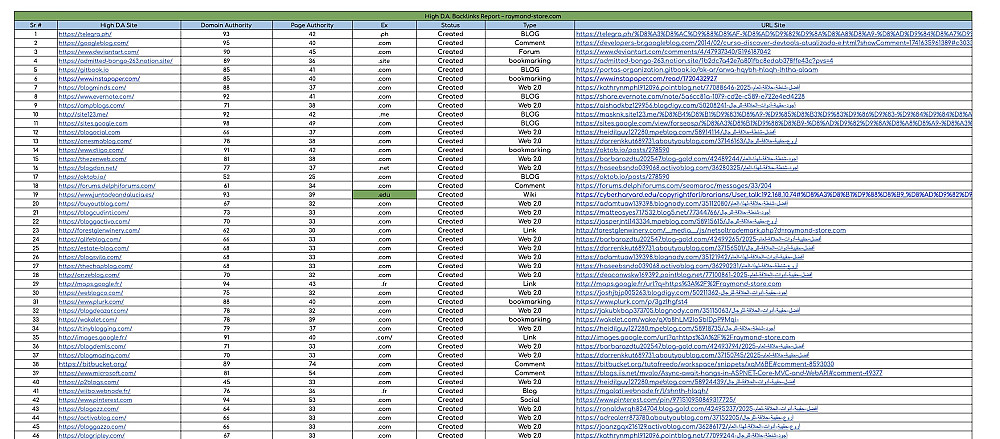Open the forestglenwinery.com High DA Site link
The height and width of the screenshot is (439, 1000).
point(99,231)
